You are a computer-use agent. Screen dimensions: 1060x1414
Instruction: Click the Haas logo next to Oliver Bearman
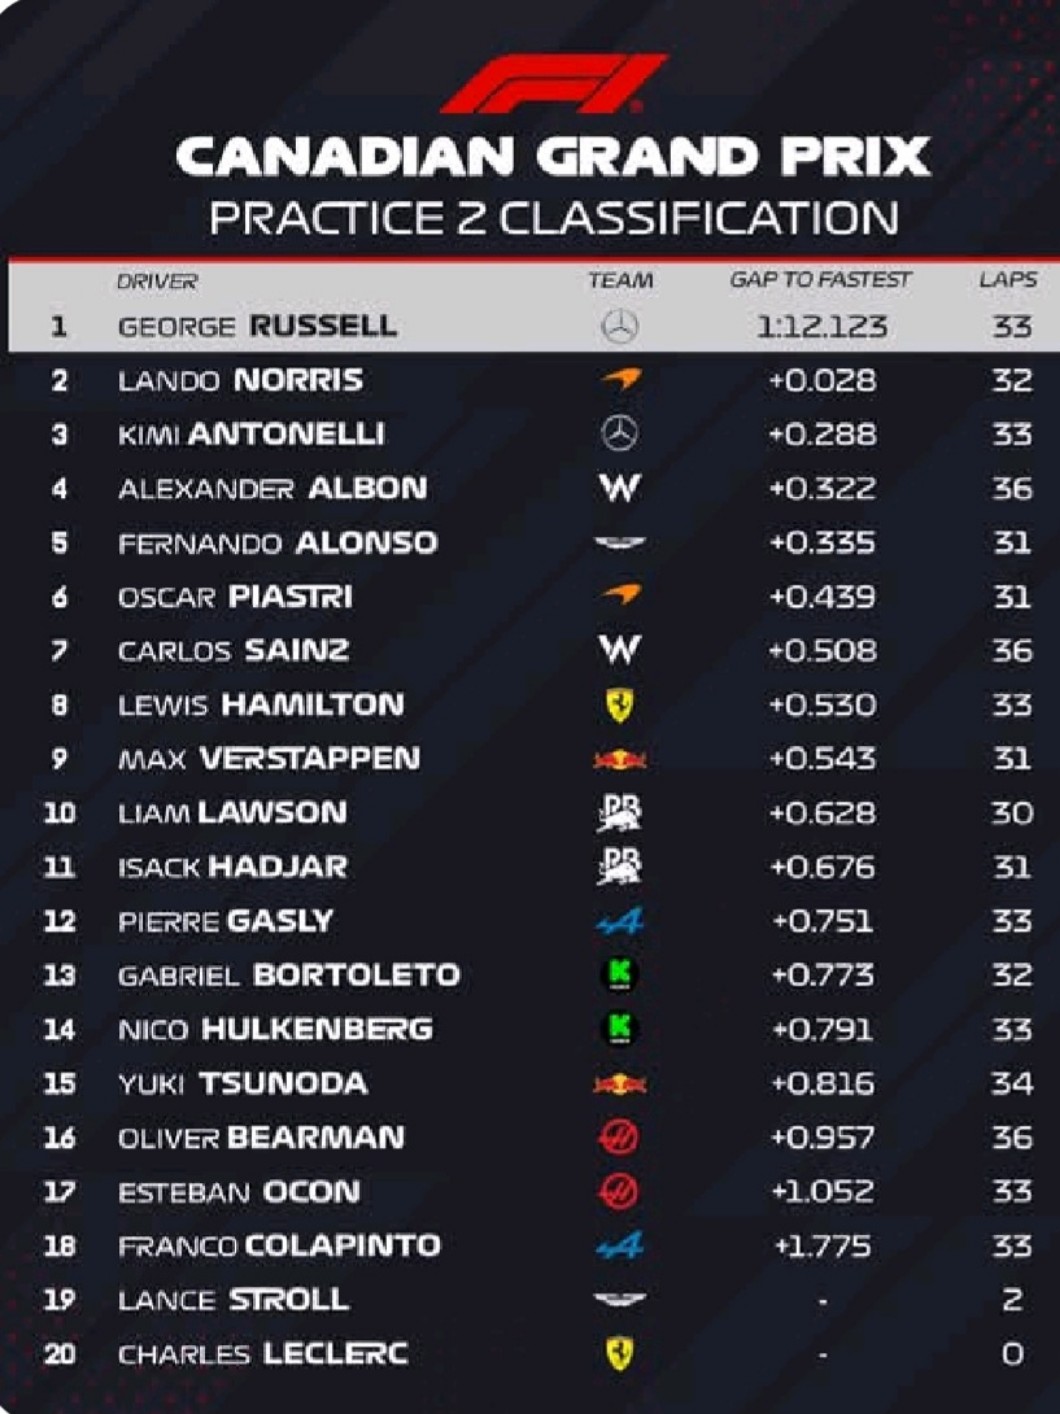[620, 1137]
